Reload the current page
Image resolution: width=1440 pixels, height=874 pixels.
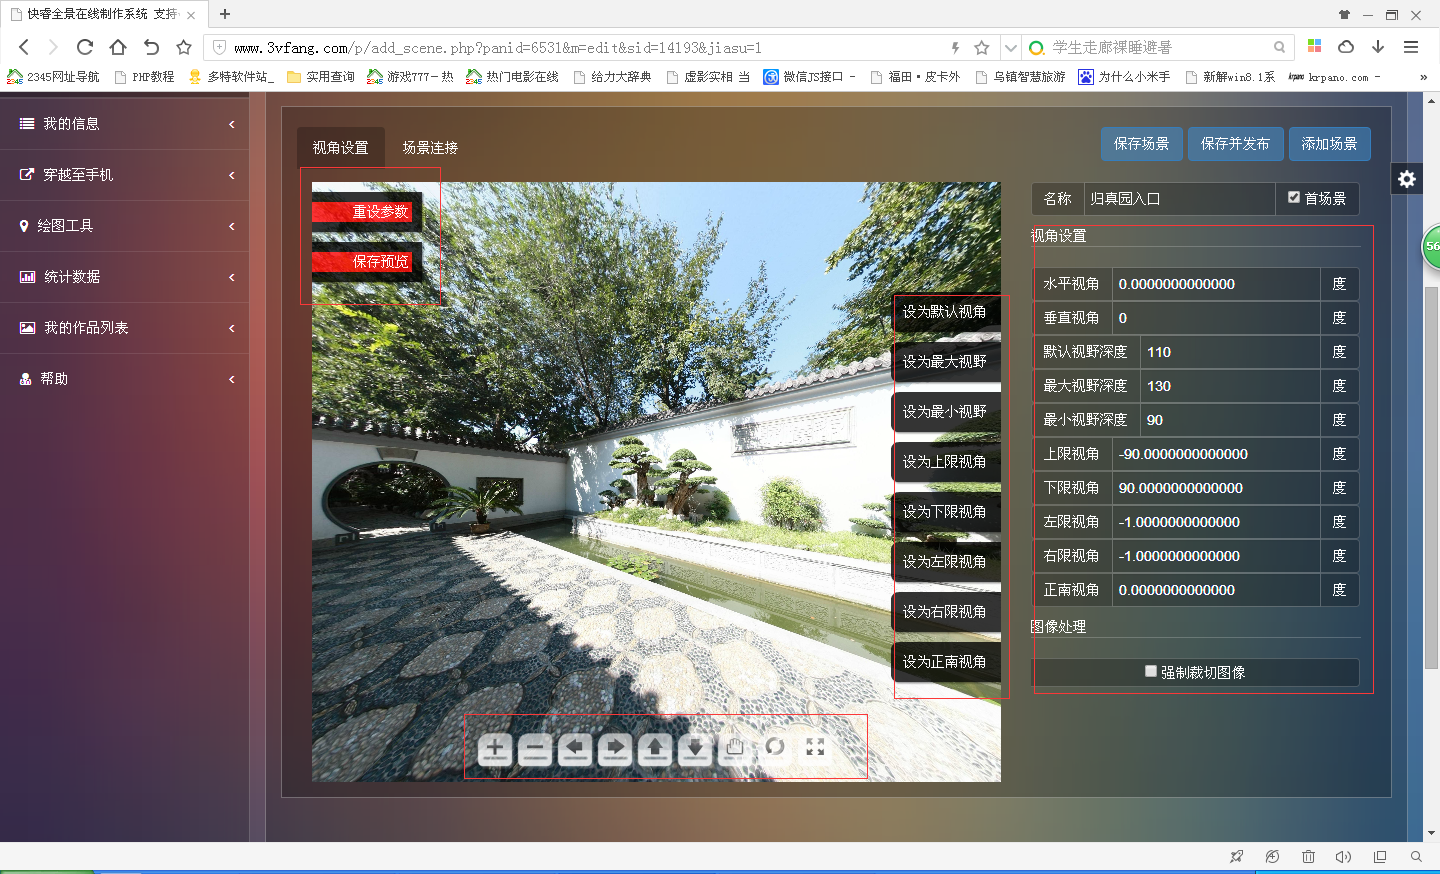(85, 47)
